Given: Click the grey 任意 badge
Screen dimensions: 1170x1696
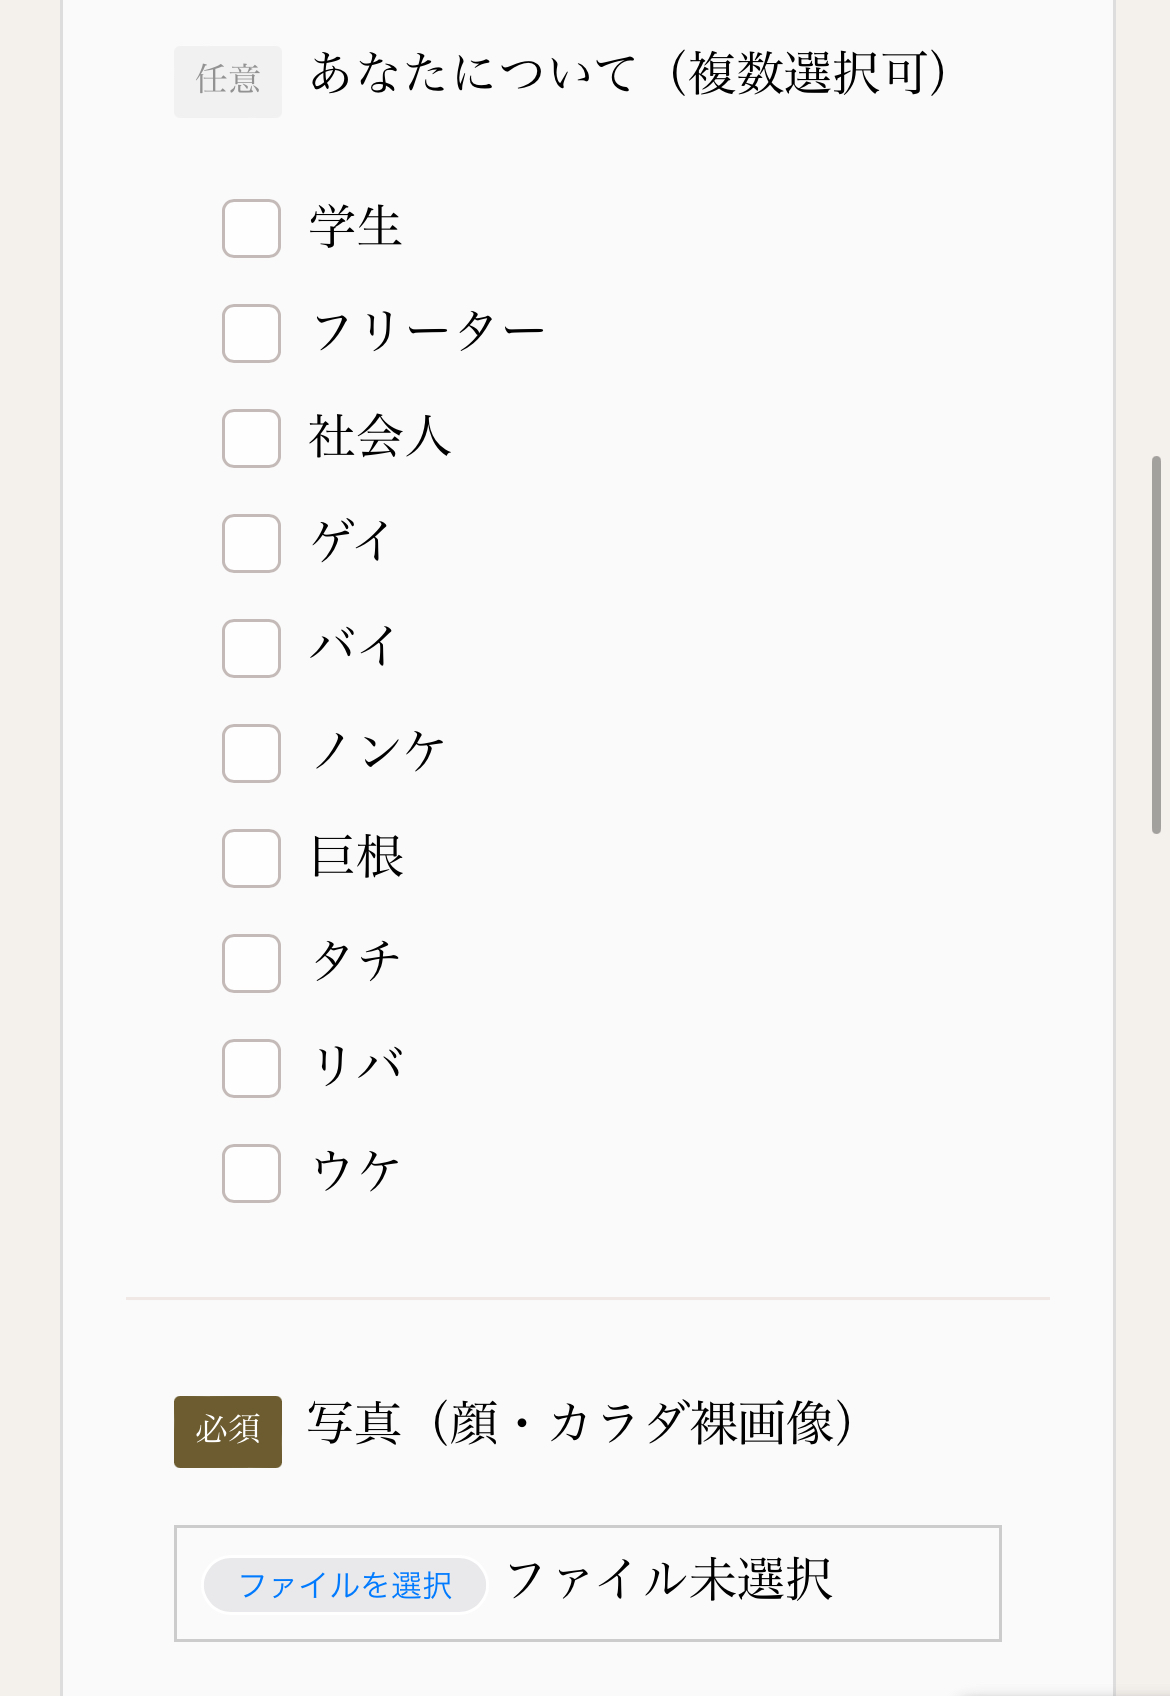Looking at the screenshot, I should (x=228, y=81).
